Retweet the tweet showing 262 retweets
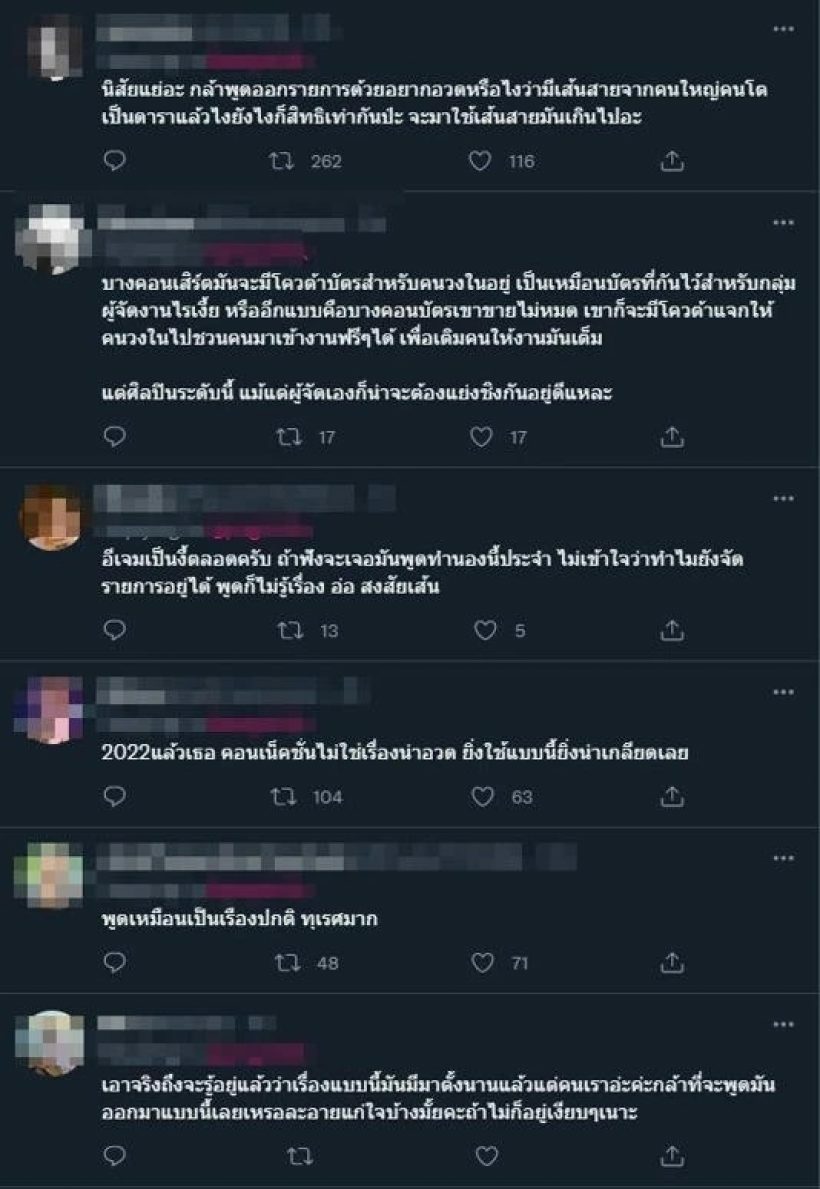 282,161
